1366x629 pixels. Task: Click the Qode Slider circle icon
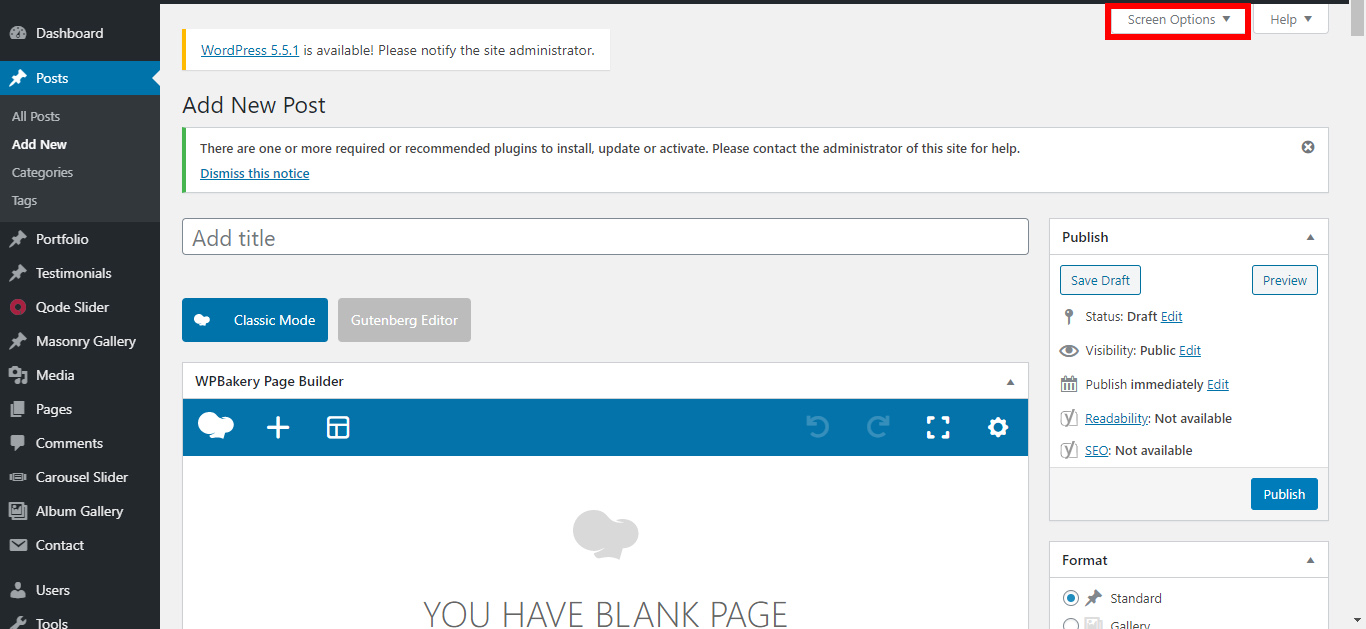pos(18,307)
